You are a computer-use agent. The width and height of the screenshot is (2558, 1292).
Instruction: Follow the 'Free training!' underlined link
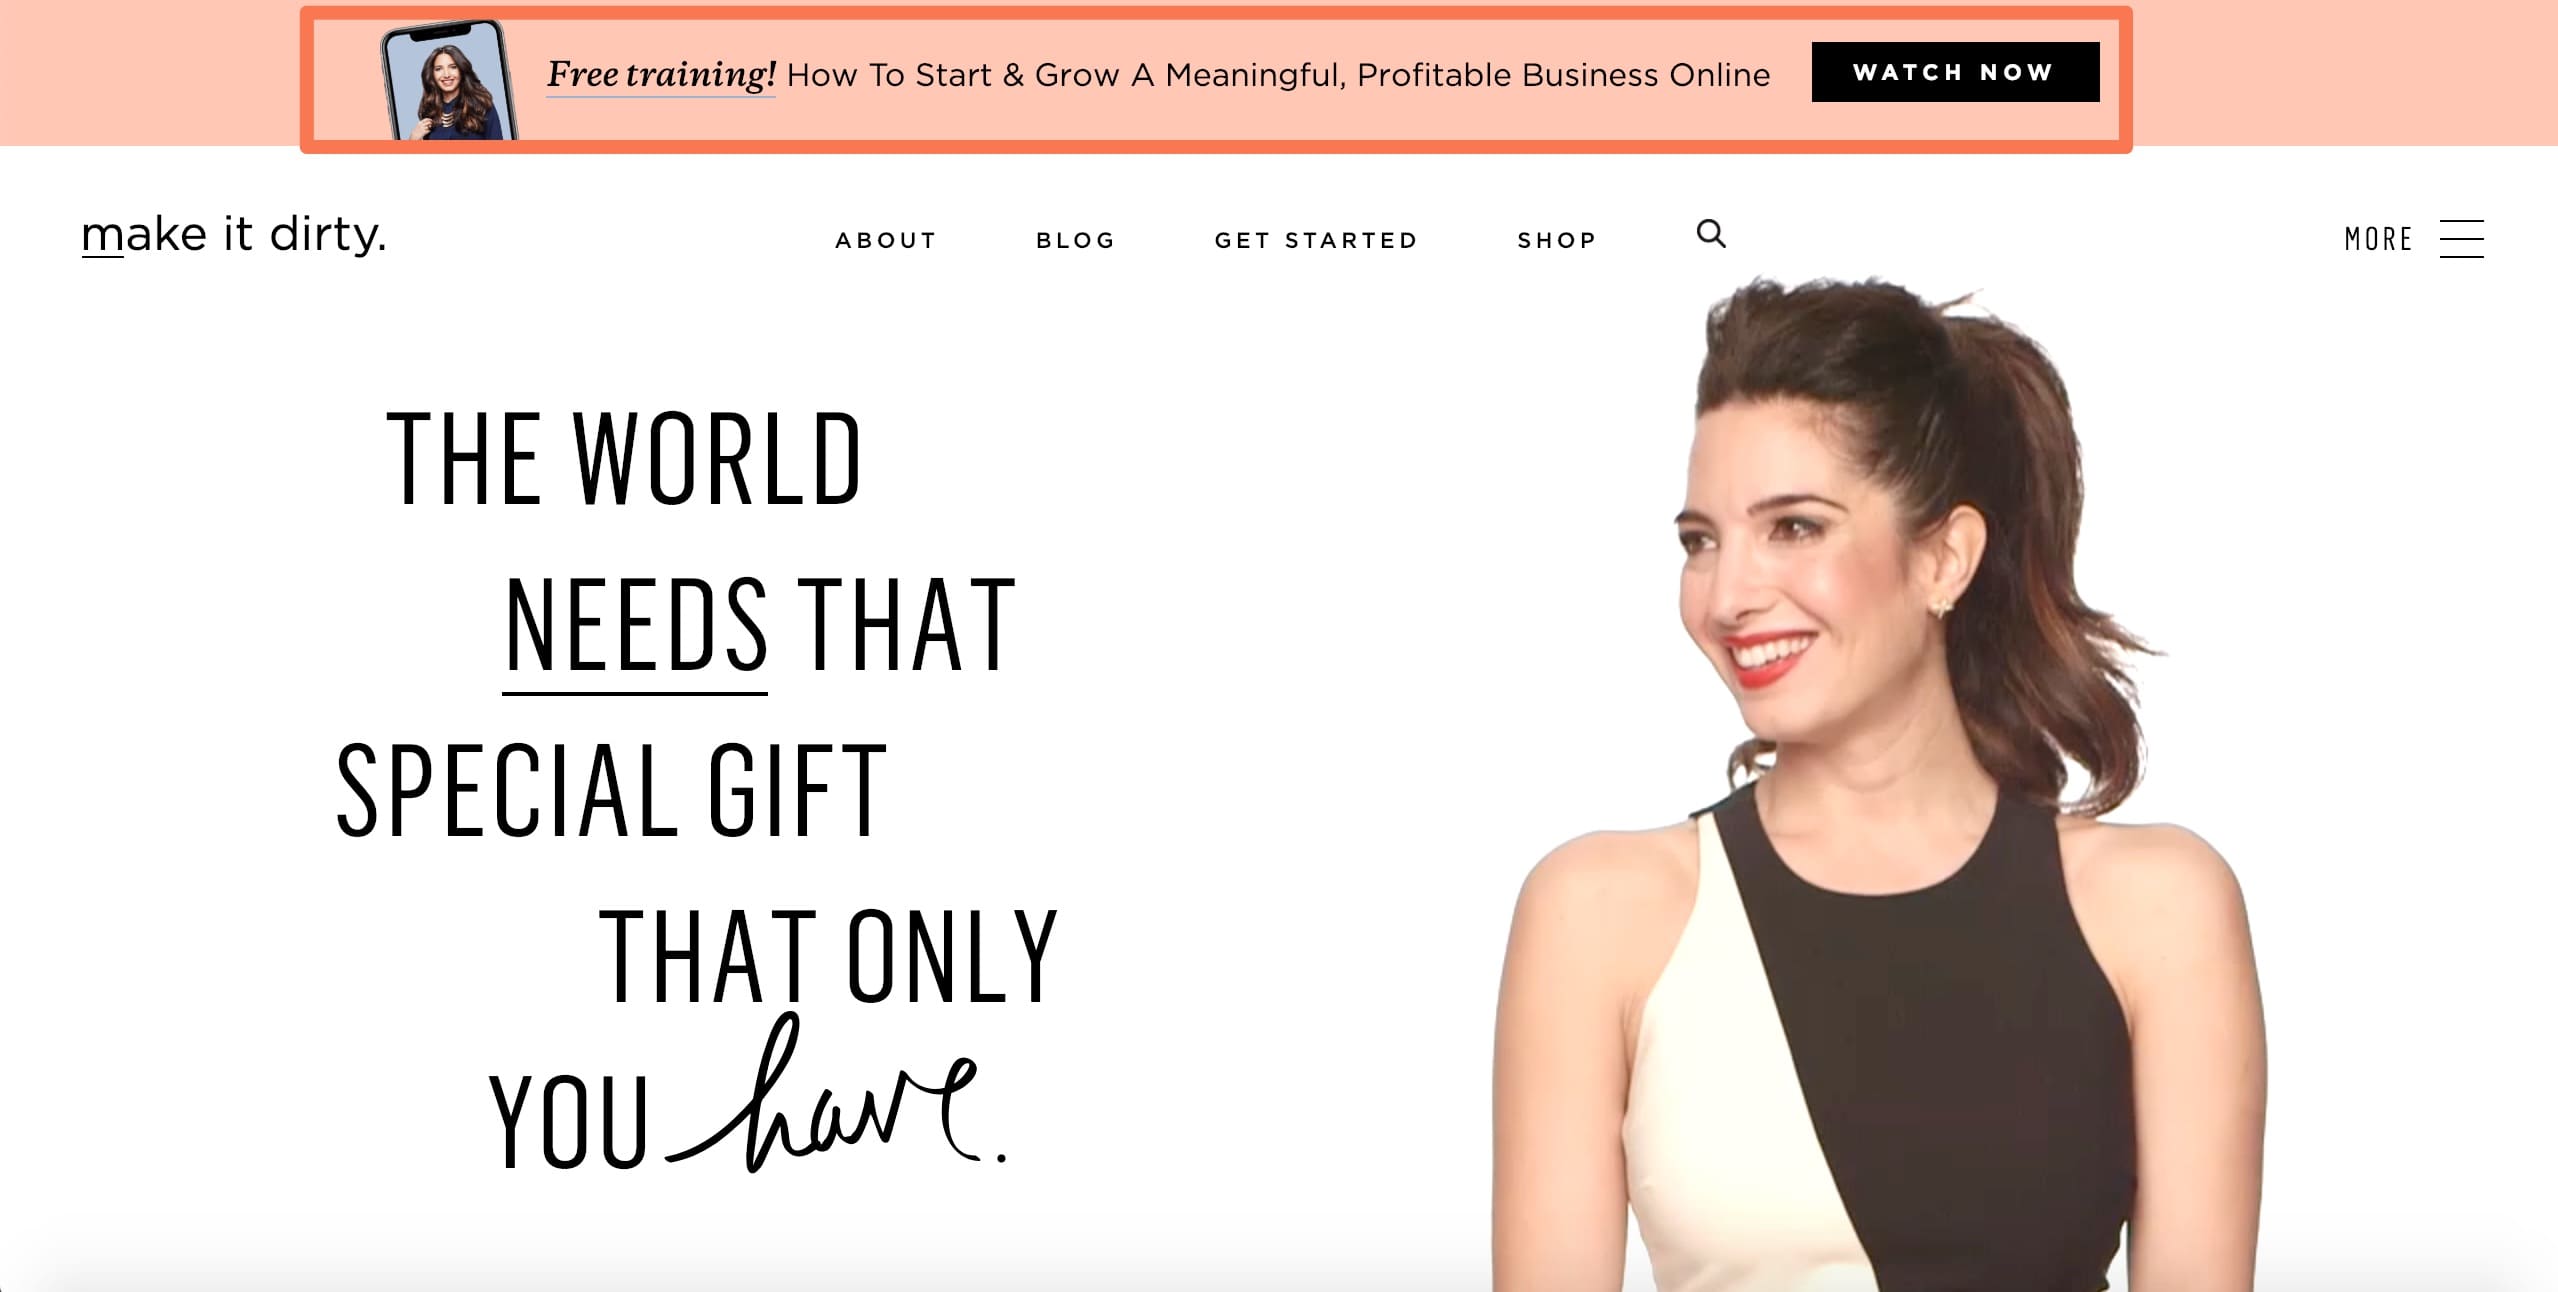click(661, 75)
